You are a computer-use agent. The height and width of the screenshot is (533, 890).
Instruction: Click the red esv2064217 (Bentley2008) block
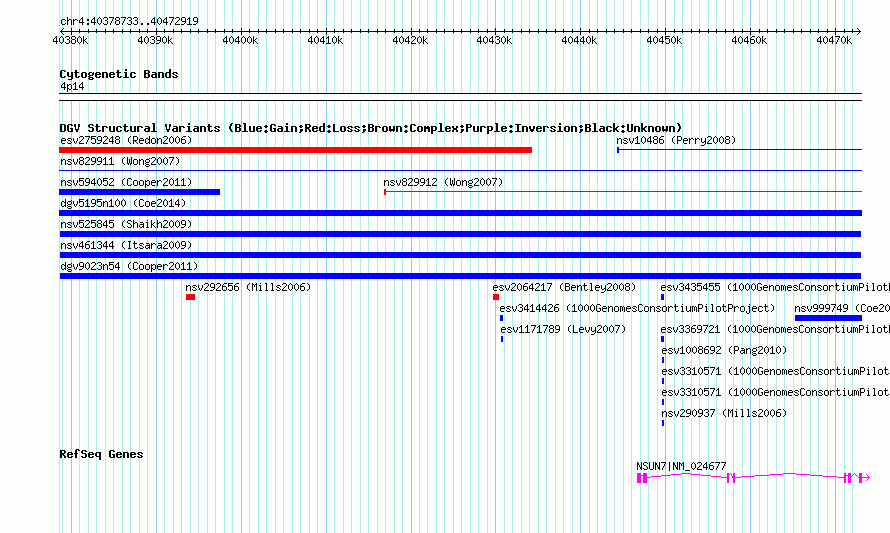tap(496, 297)
